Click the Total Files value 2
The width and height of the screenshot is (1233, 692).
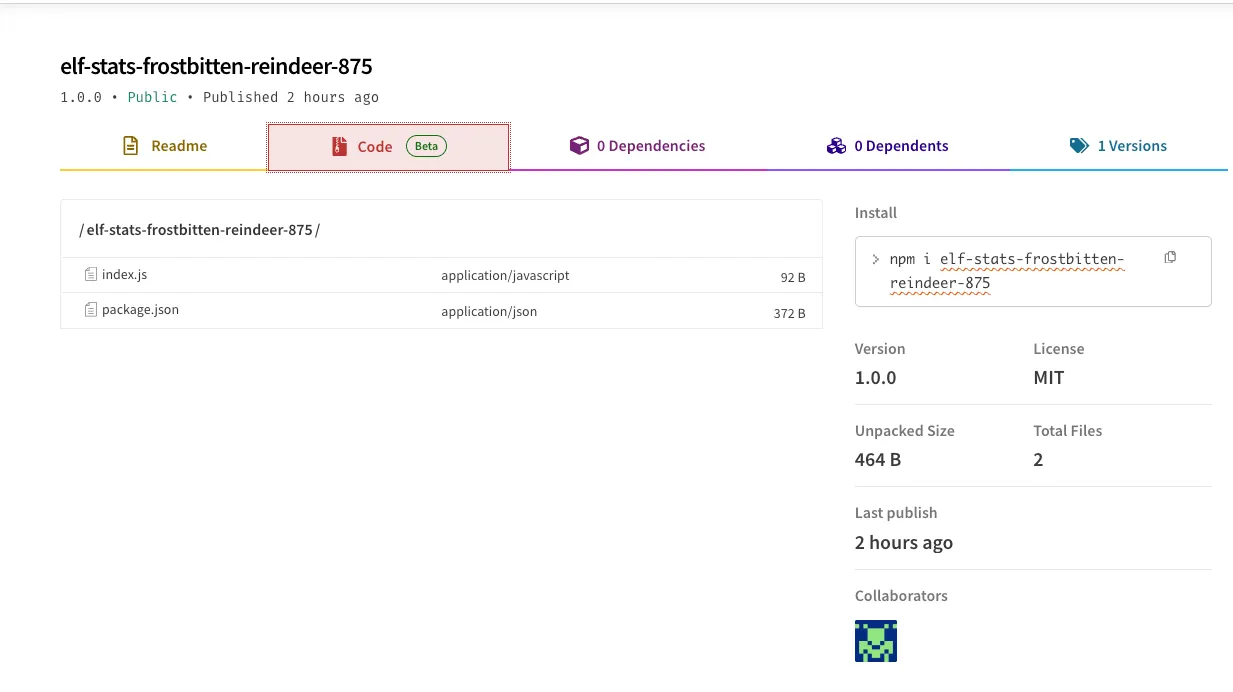1038,460
